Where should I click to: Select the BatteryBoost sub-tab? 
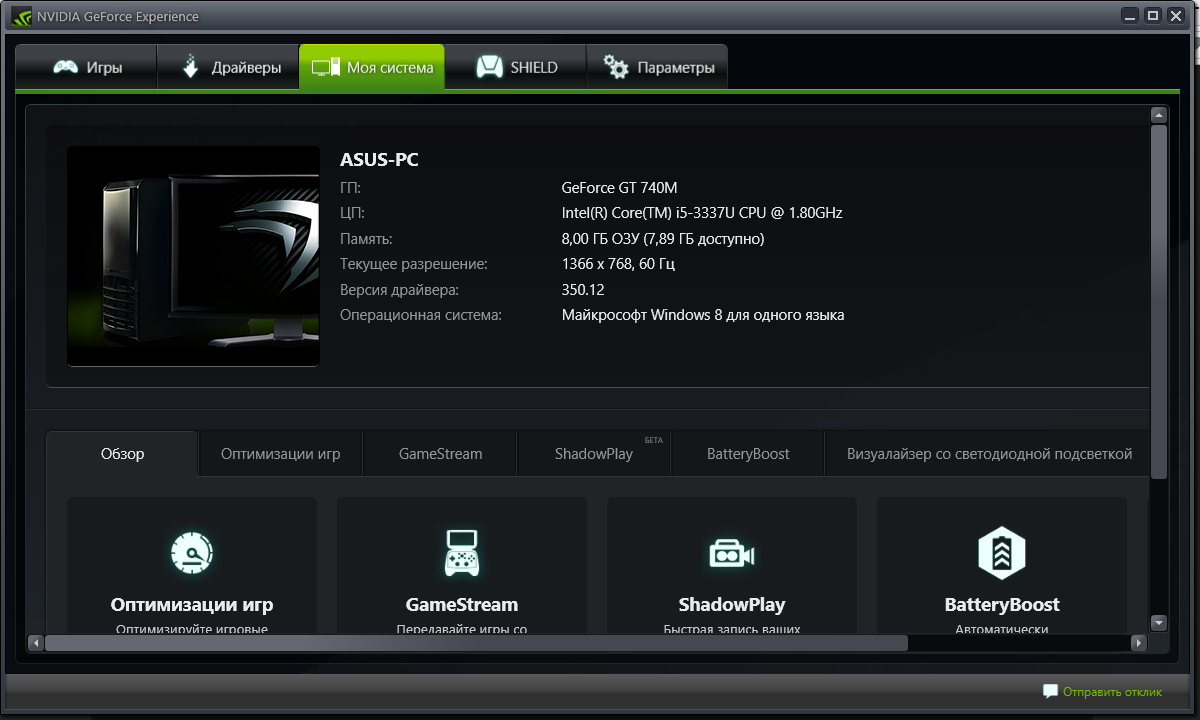coord(748,454)
